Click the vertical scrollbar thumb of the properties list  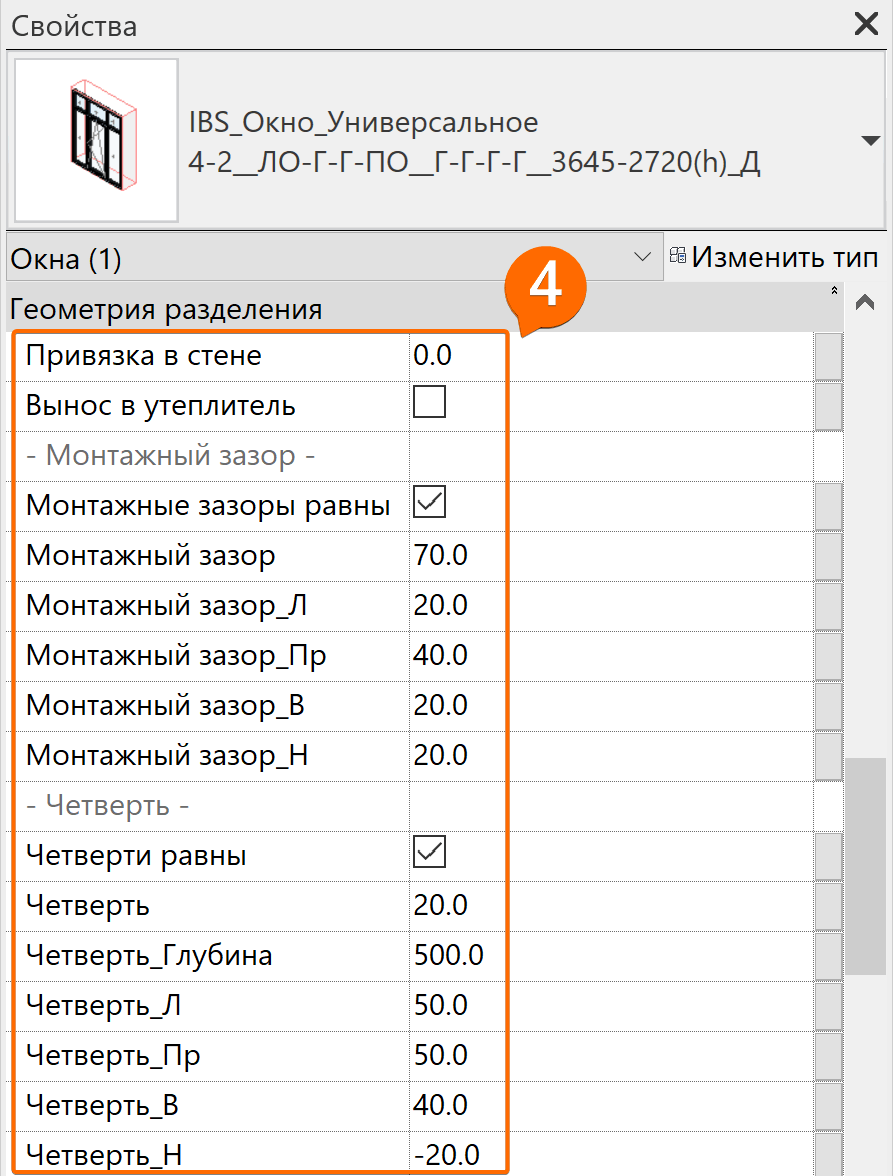865,866
